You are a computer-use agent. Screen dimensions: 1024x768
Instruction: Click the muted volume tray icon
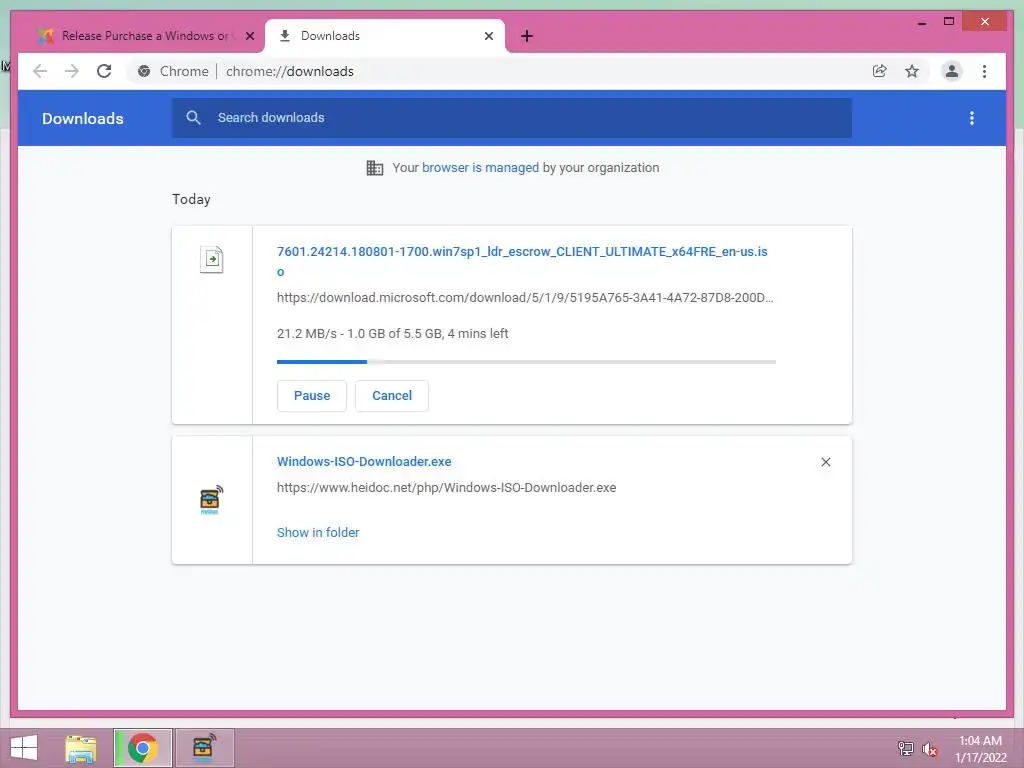(929, 749)
